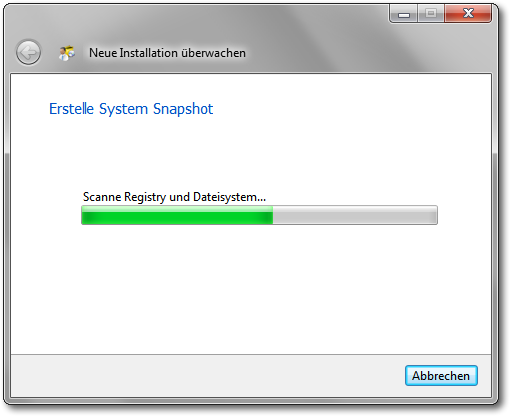Click the far right end of the progress bar
Viewport: 510px width, 416px height.
click(x=435, y=215)
